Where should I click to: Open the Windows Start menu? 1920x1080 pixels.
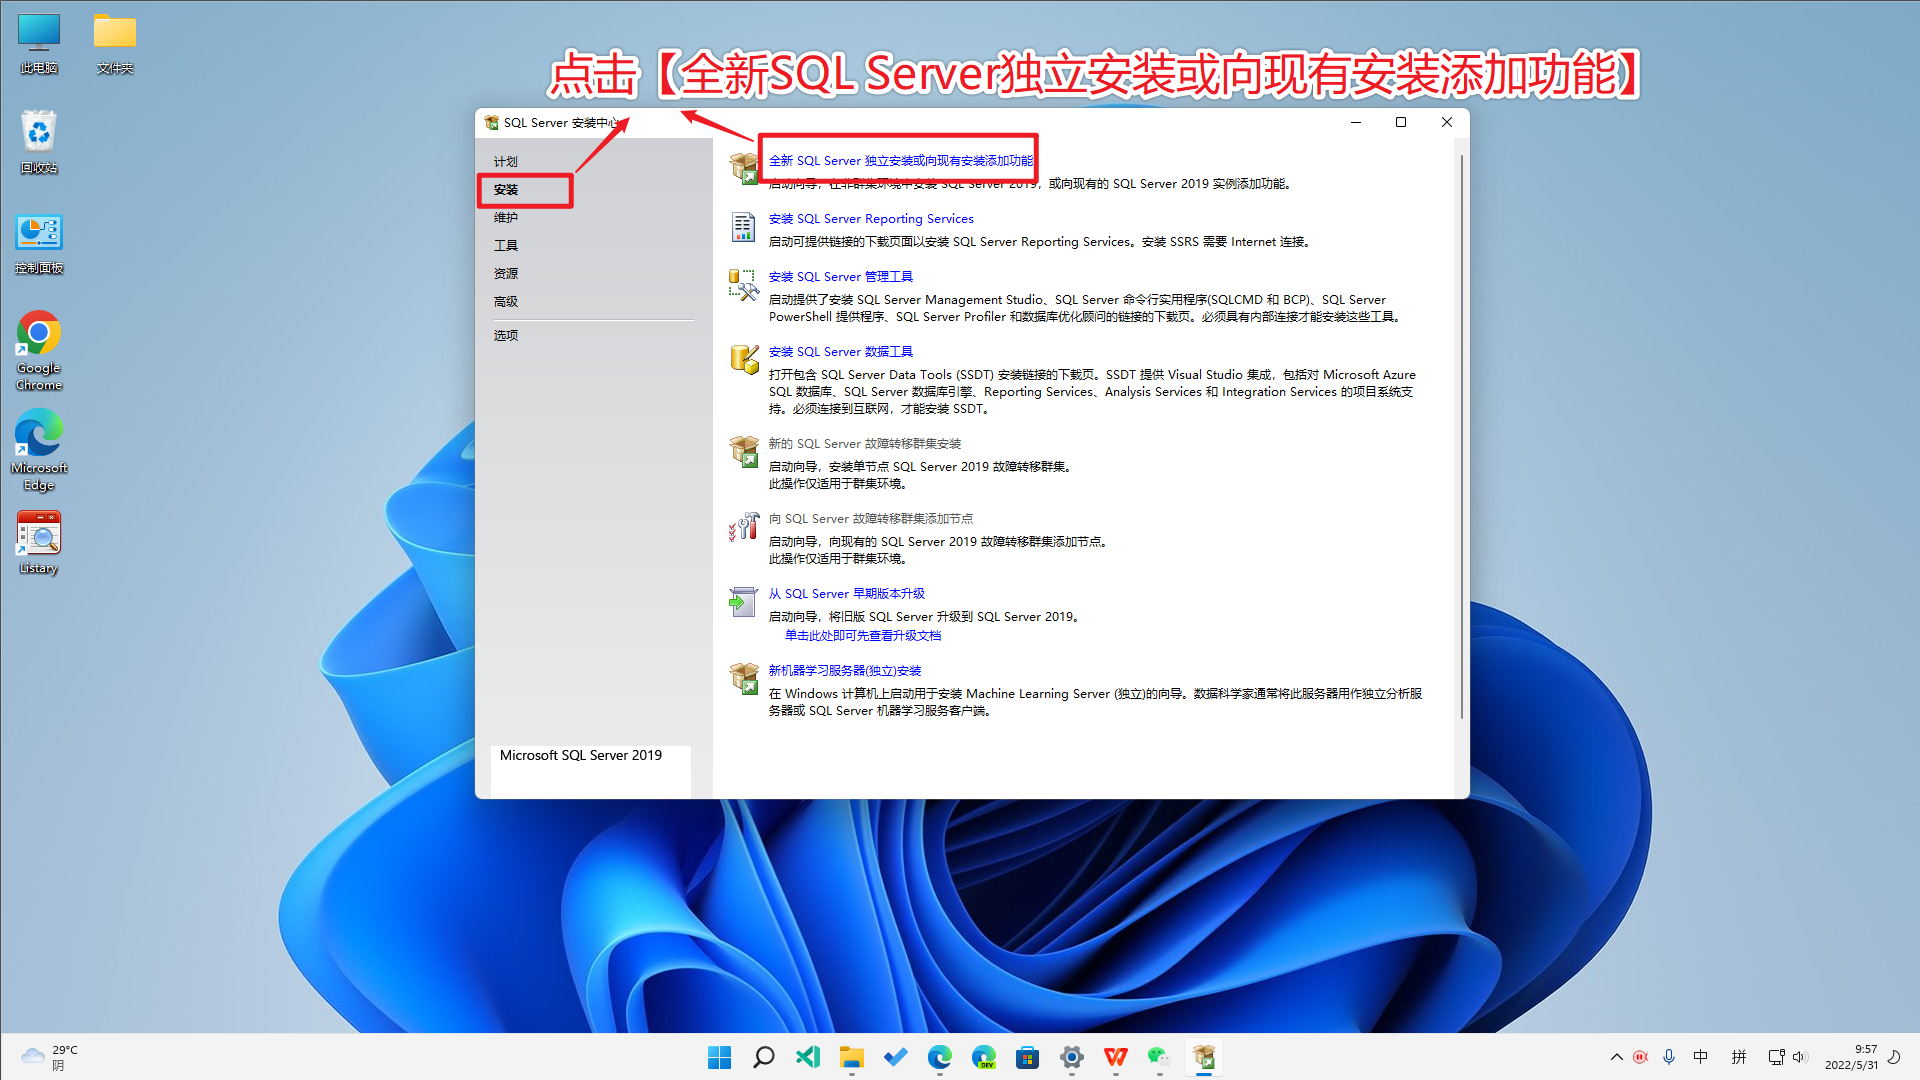(719, 1057)
